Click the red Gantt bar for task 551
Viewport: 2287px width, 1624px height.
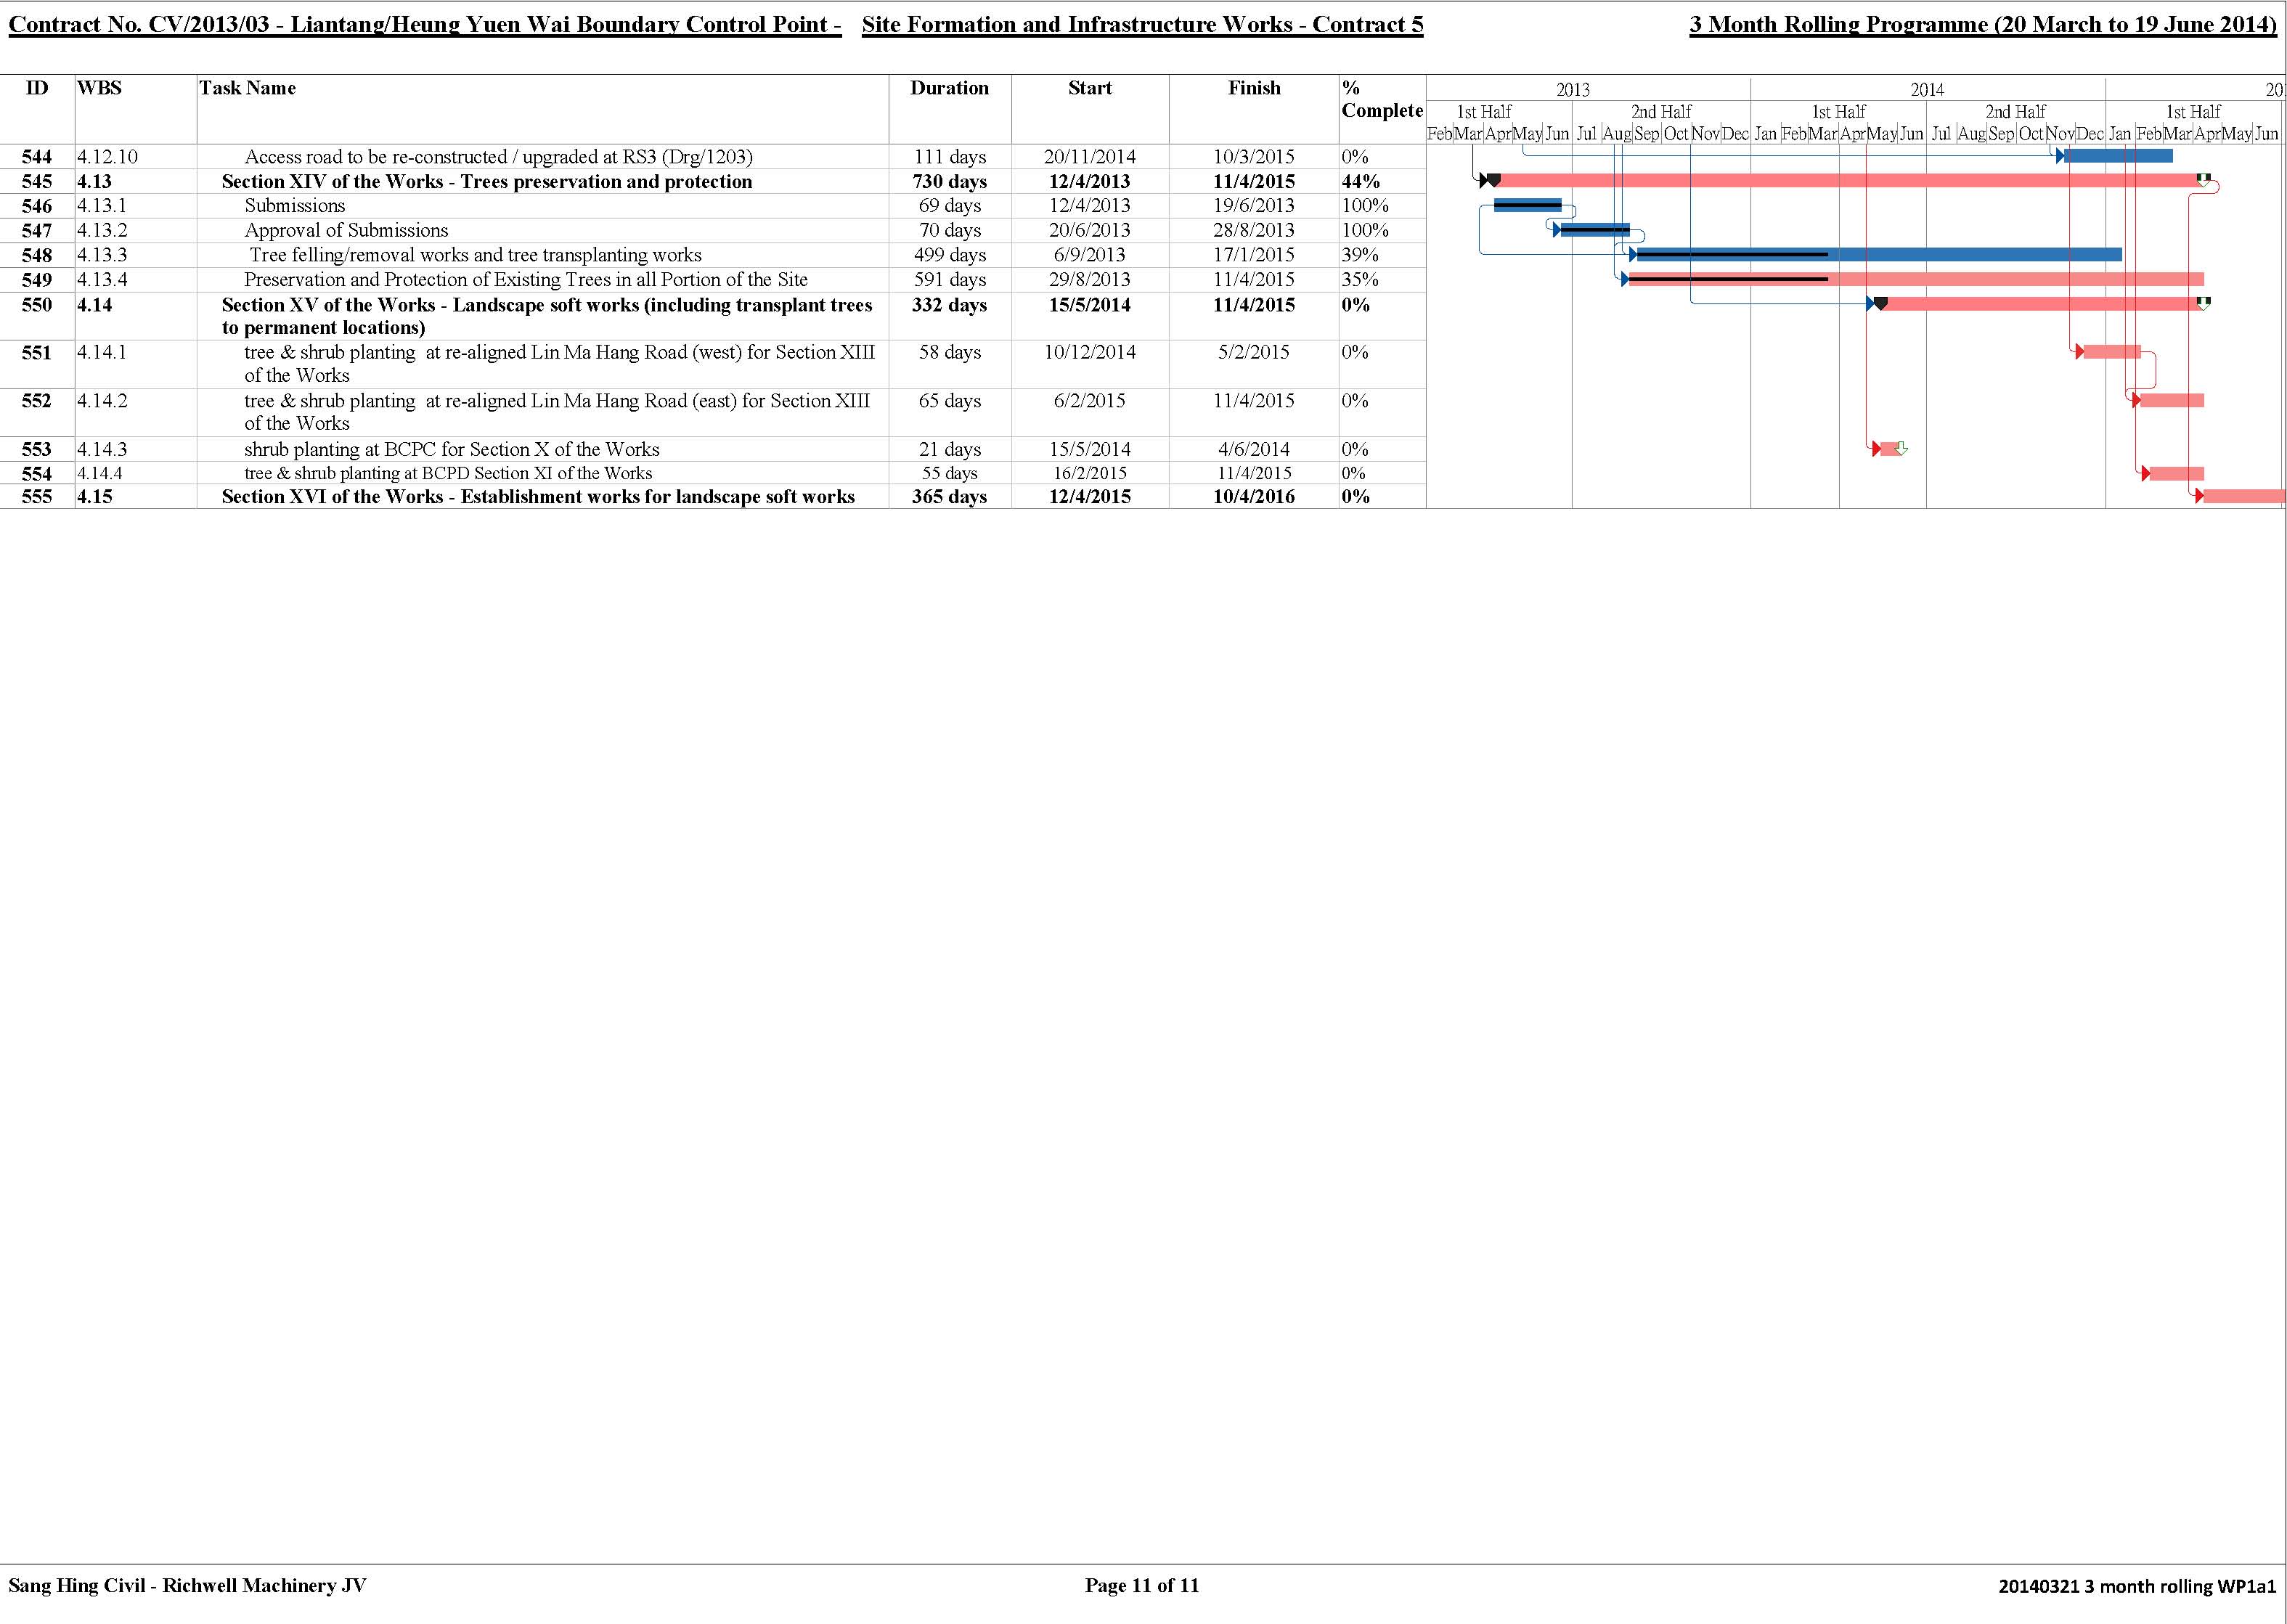2111,352
